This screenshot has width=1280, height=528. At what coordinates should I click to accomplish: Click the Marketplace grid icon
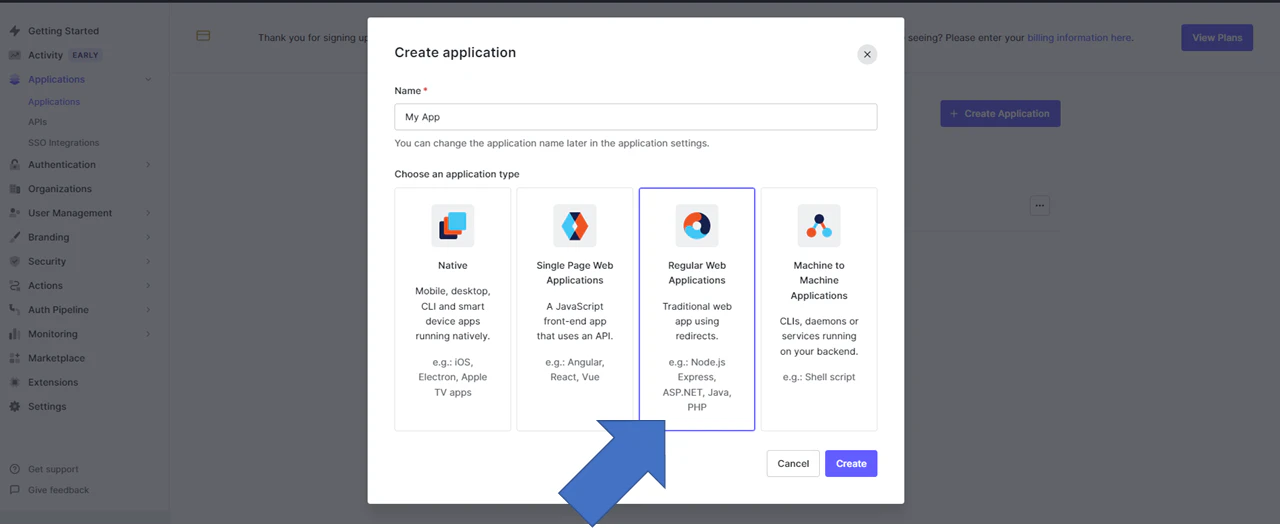click(14, 358)
